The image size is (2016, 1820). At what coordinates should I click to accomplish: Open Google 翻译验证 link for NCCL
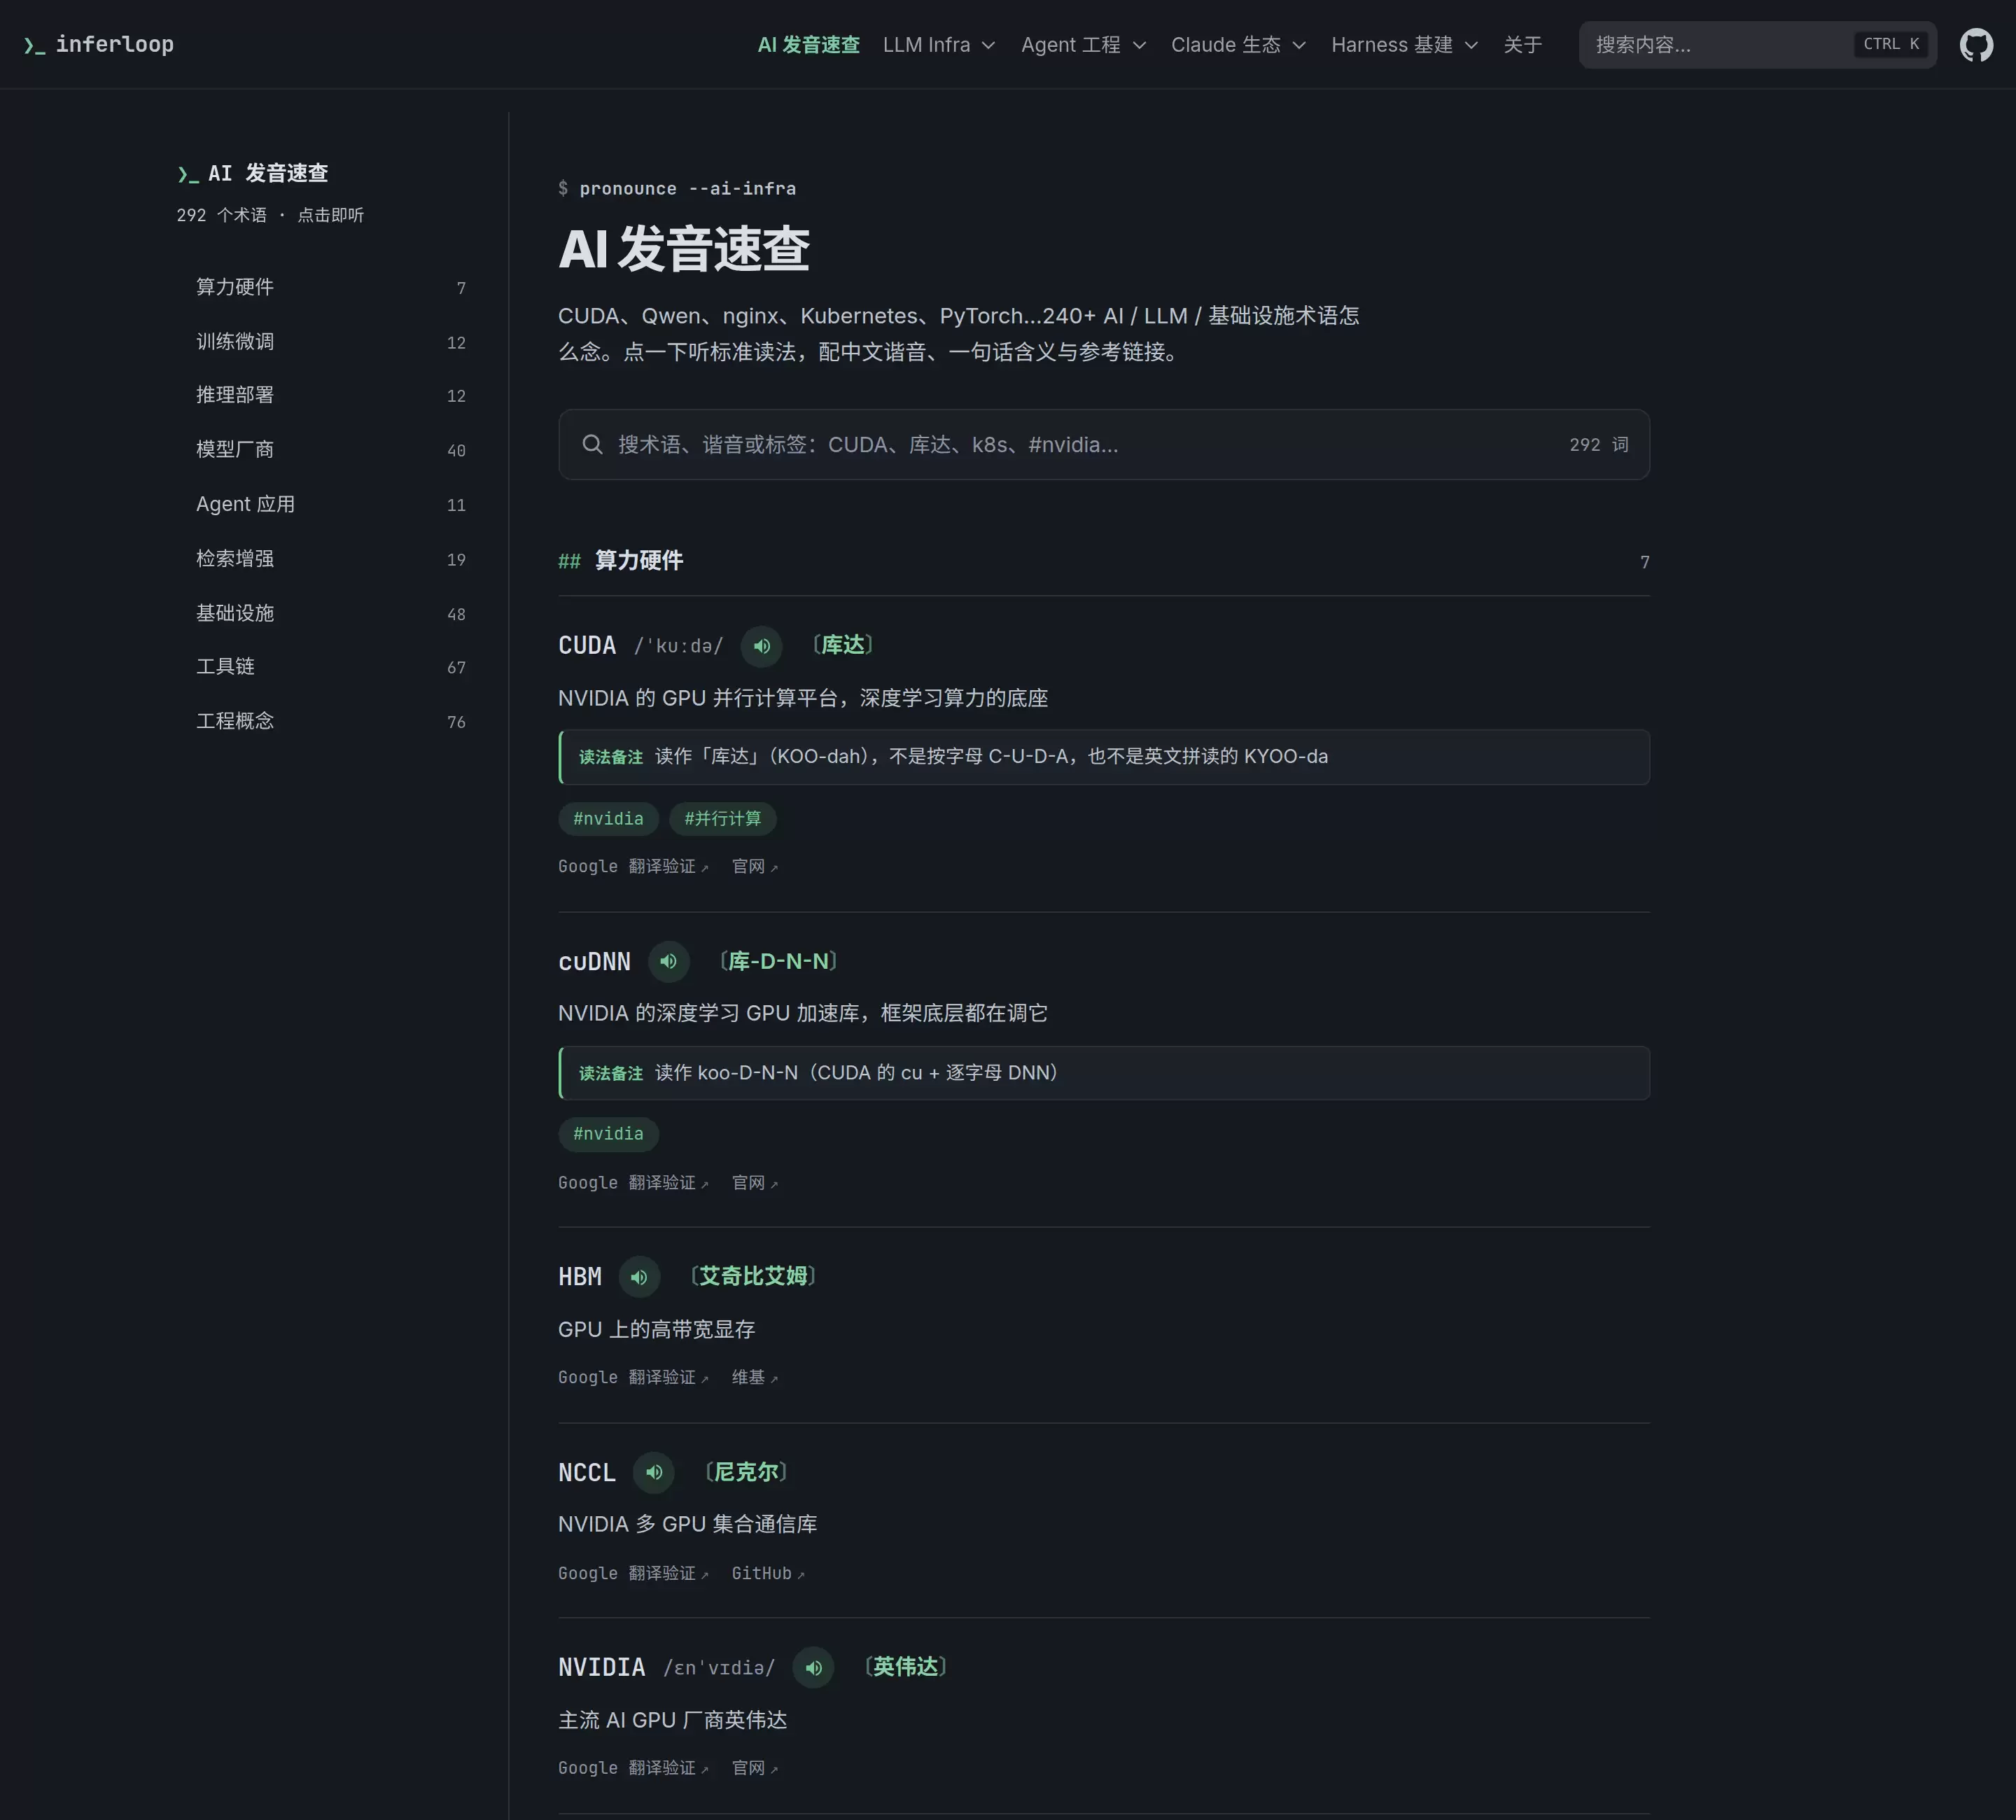[633, 1574]
